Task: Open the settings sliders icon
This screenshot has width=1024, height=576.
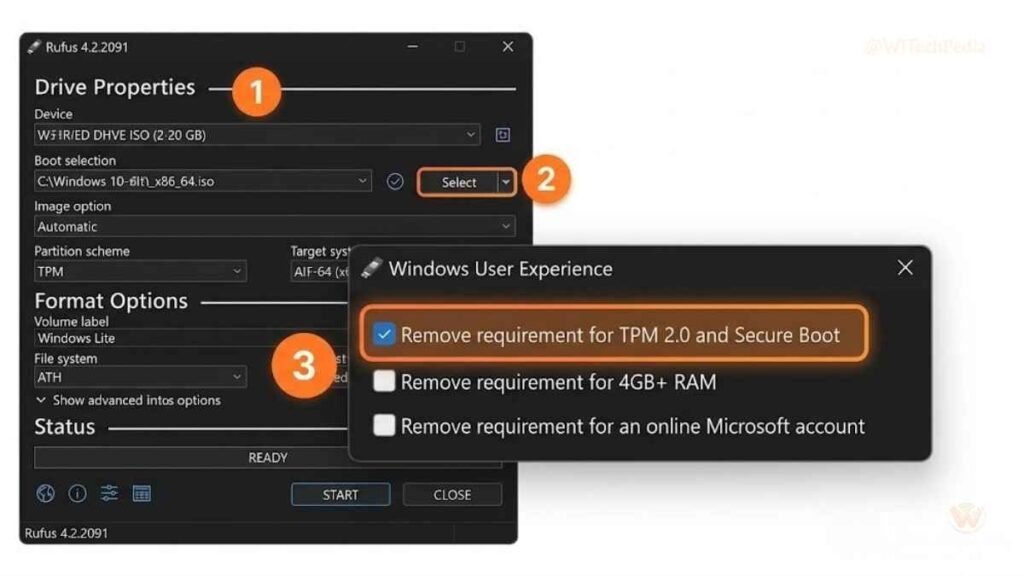Action: click(x=109, y=494)
